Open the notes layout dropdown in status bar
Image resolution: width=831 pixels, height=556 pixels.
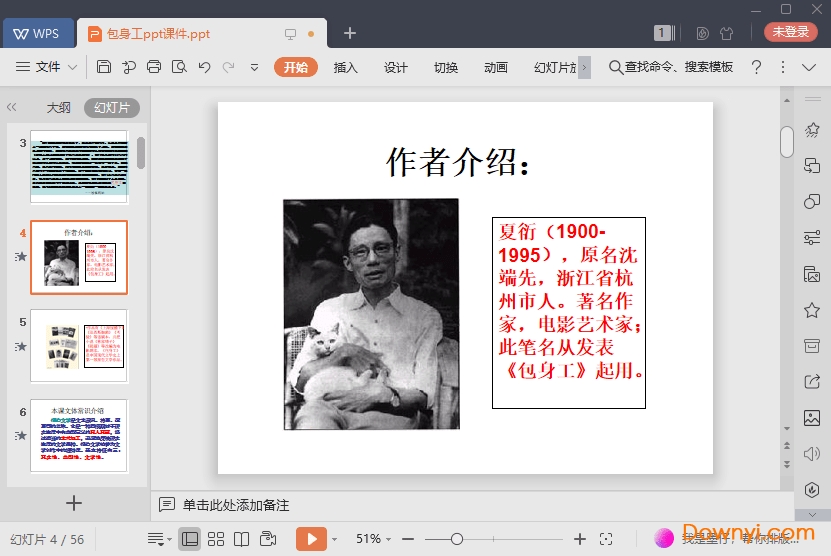click(160, 539)
